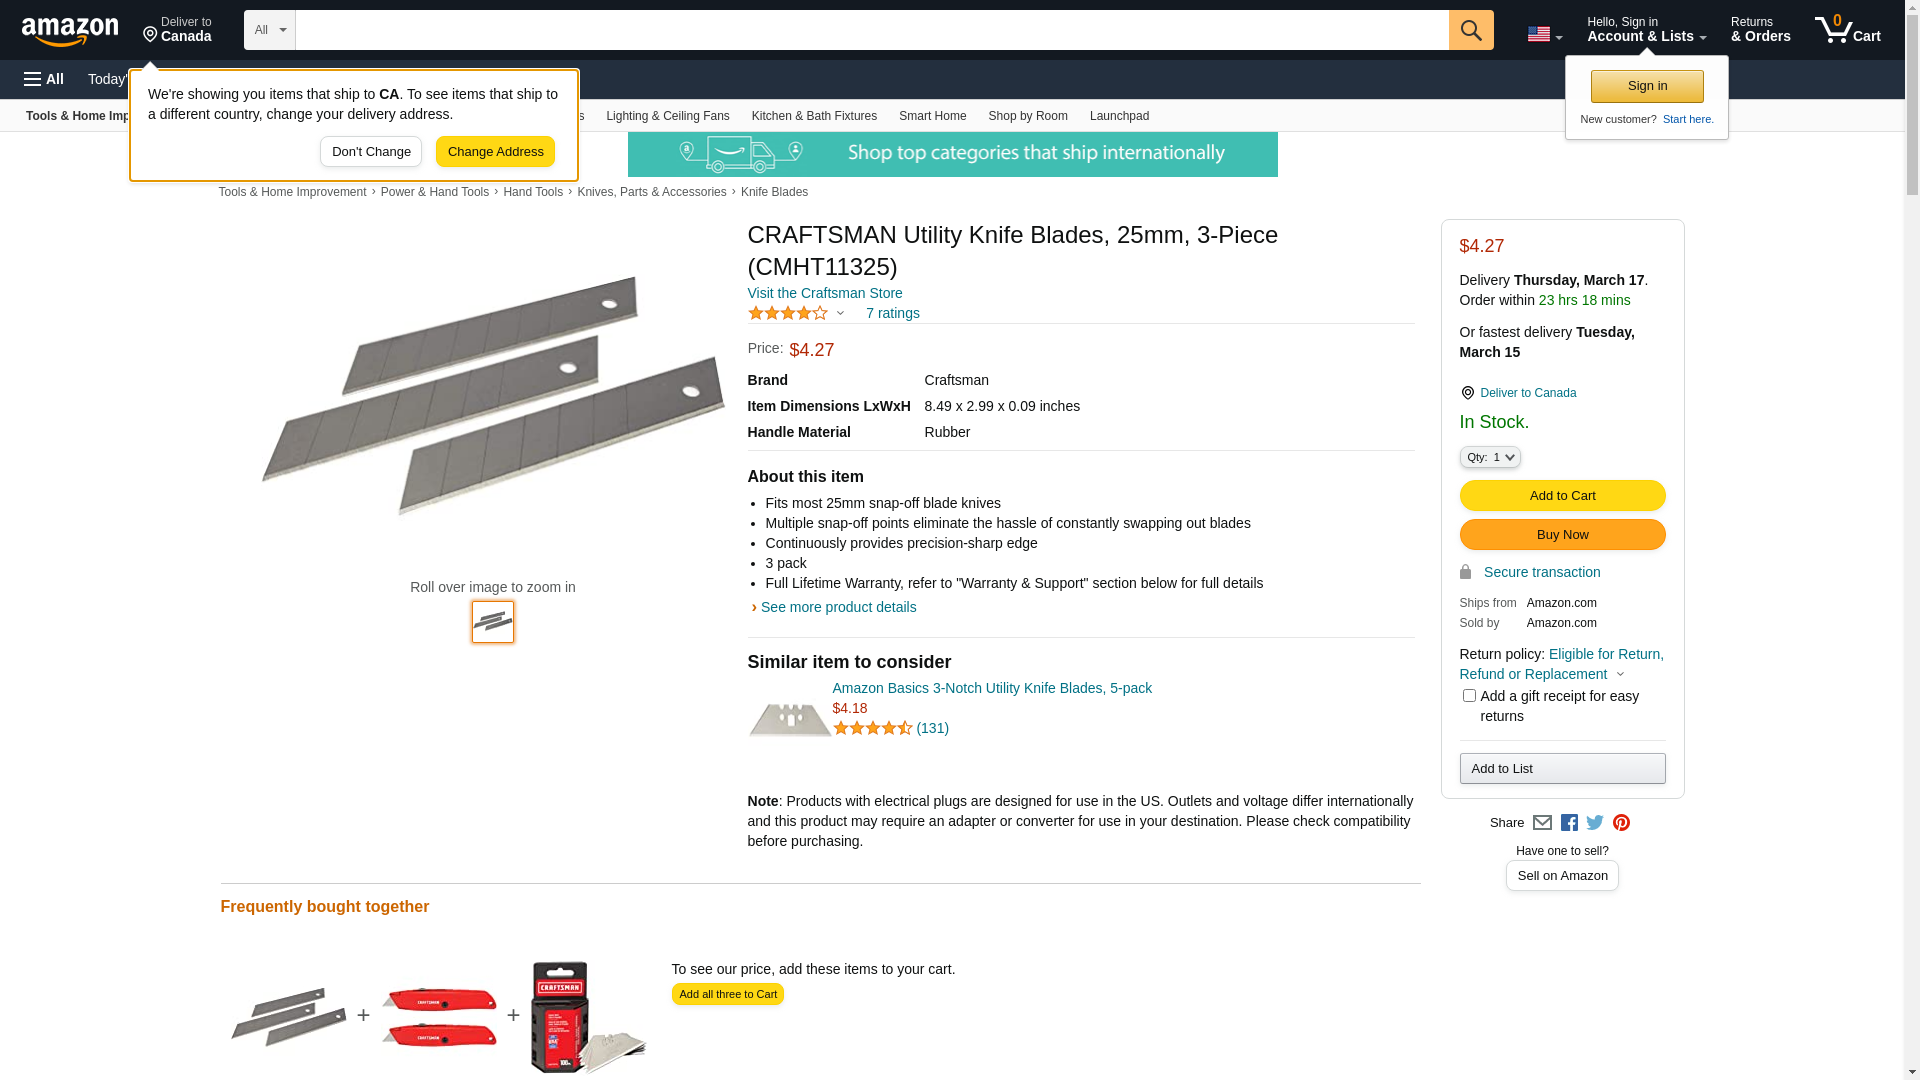Screen dimensions: 1920x1080
Task: Select the knife blades product thumbnail
Action: coord(493,622)
